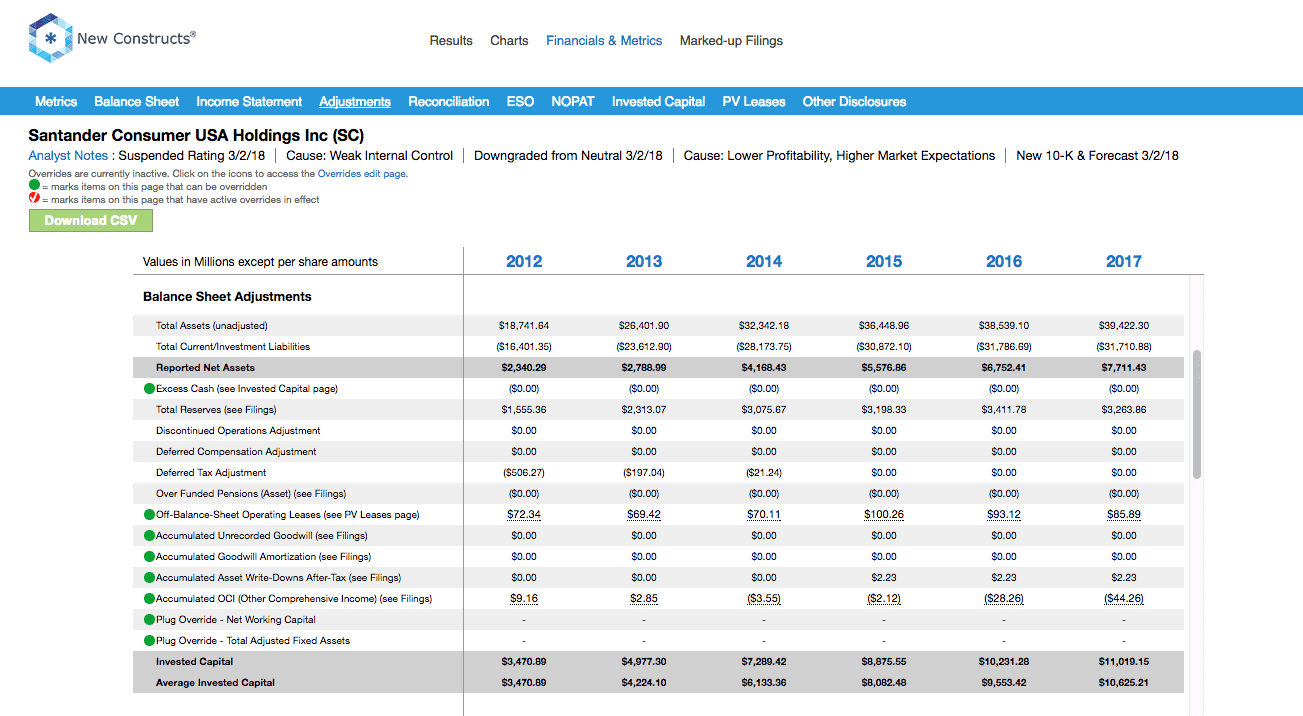Open the Analyst Notes link
The width and height of the screenshot is (1303, 716).
click(x=68, y=155)
